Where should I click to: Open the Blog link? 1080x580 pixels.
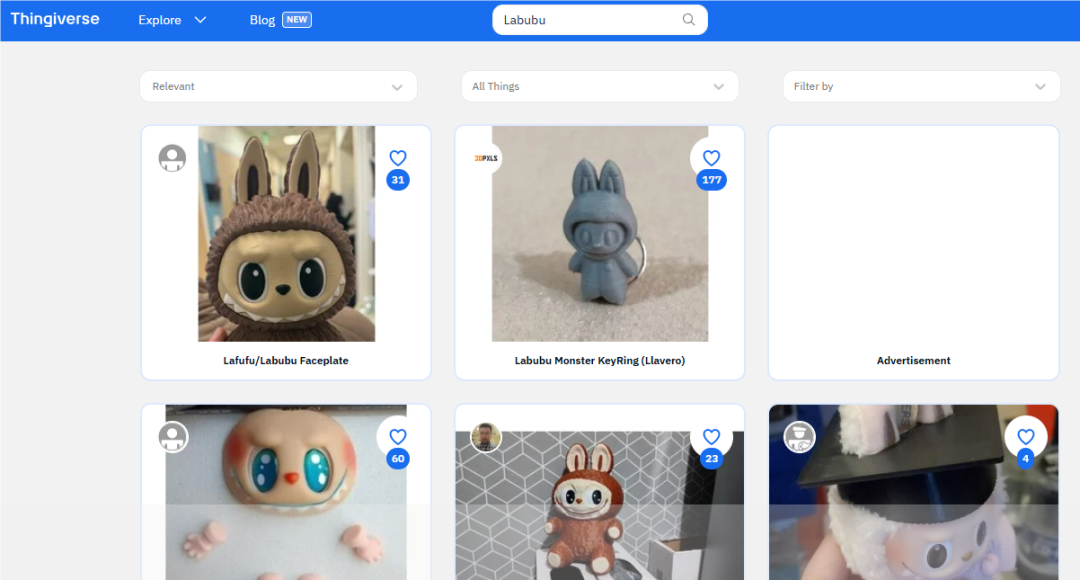tap(262, 20)
